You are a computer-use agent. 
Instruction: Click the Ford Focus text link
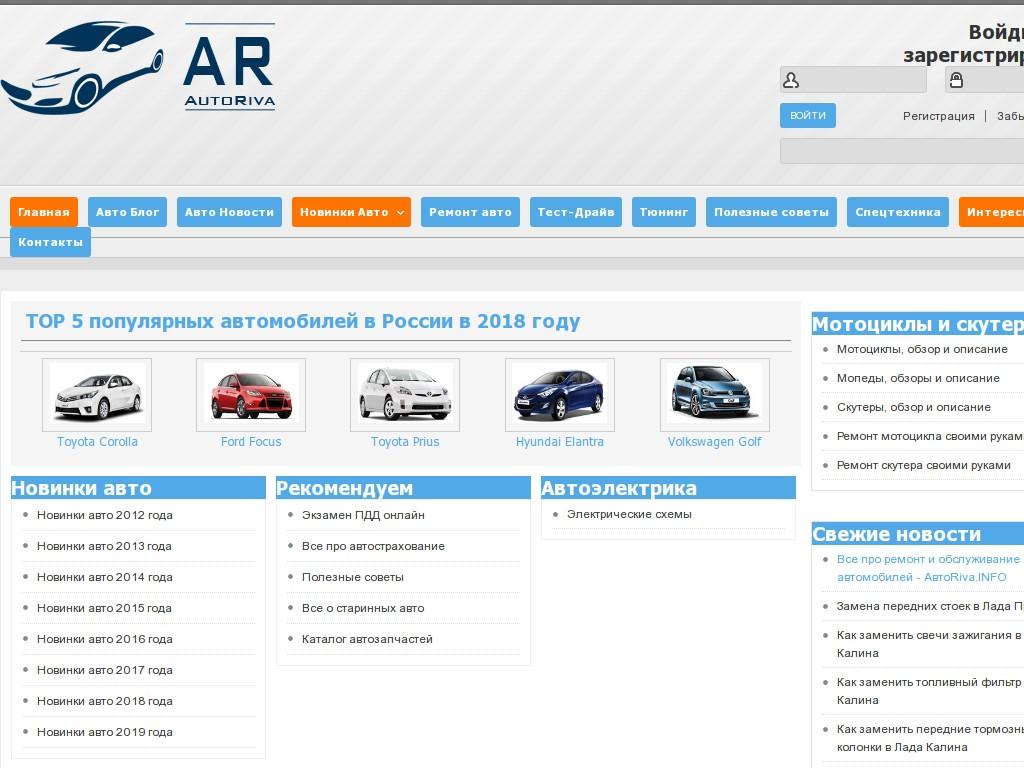point(251,442)
